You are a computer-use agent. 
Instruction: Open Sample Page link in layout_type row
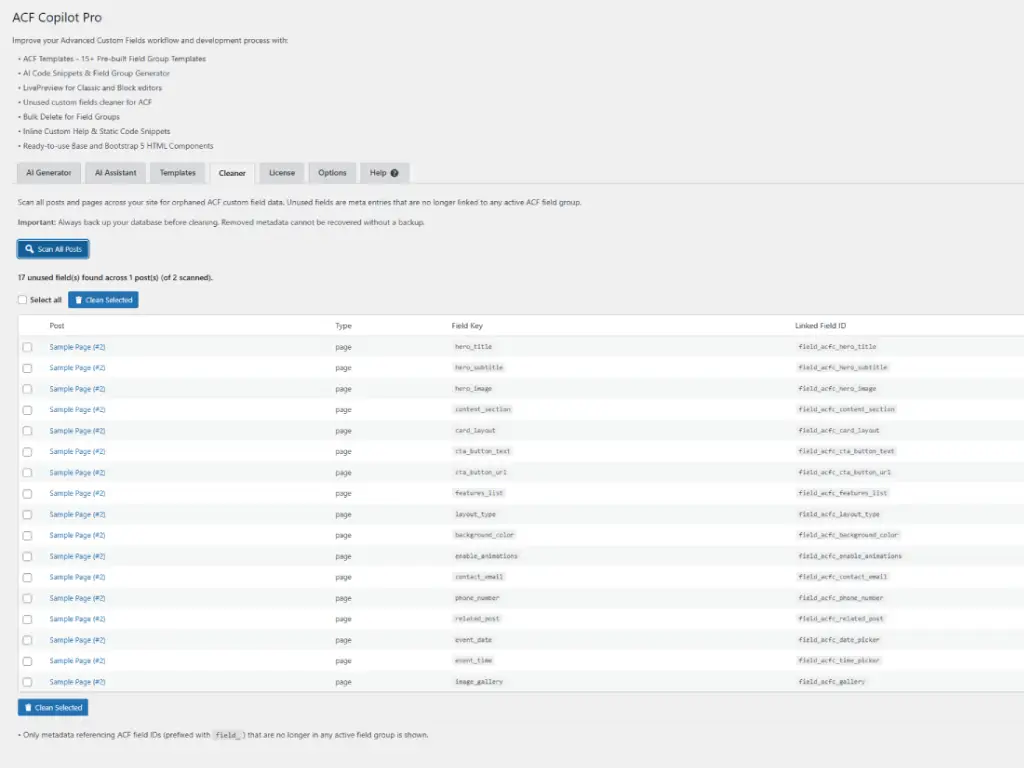(77, 515)
